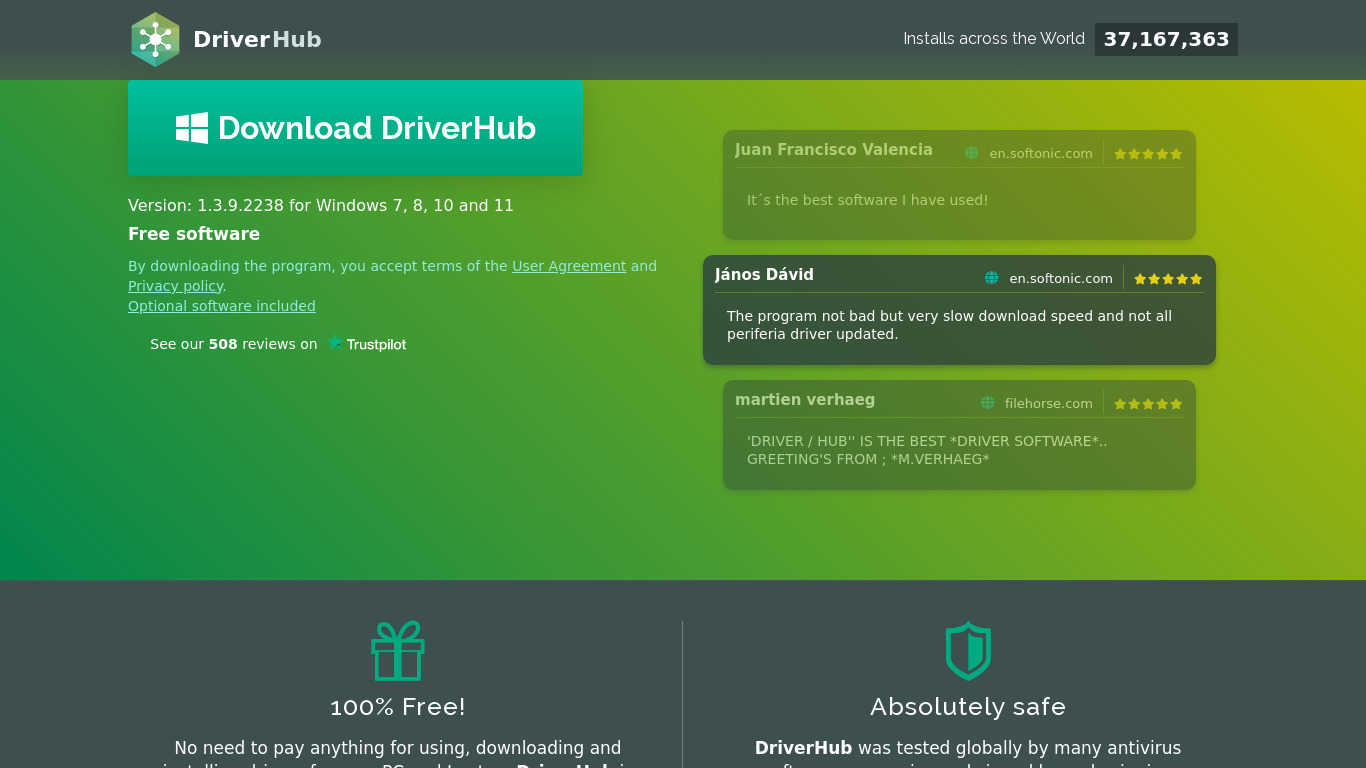Select the martien verhaeg review card
The image size is (1366, 768).
pyautogui.click(x=959, y=435)
